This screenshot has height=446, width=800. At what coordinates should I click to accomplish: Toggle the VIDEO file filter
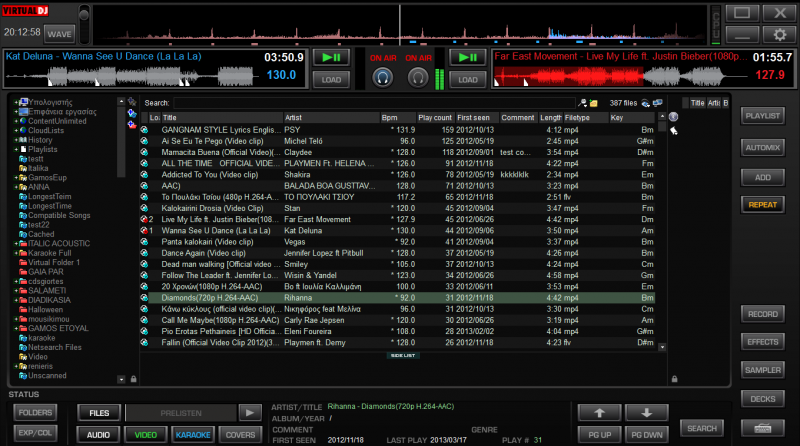tap(145, 435)
